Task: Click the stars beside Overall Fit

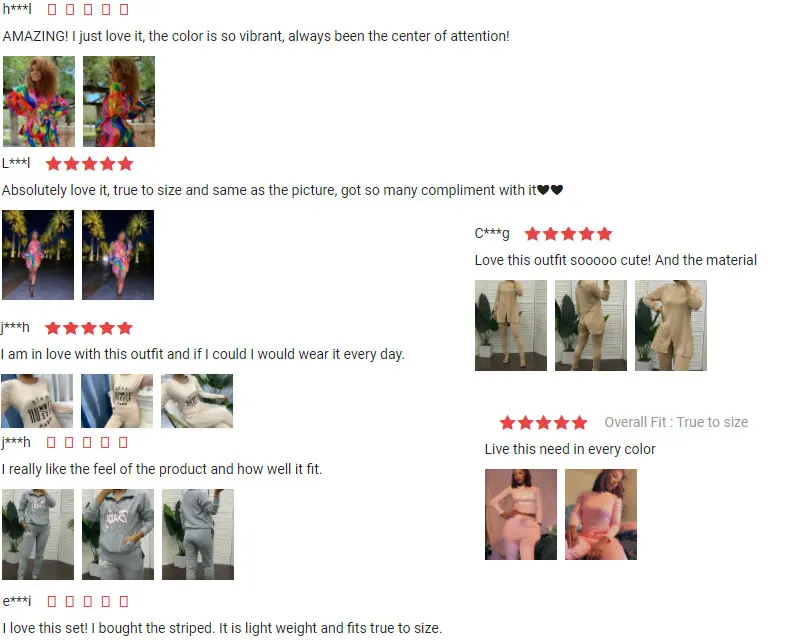Action: click(543, 423)
